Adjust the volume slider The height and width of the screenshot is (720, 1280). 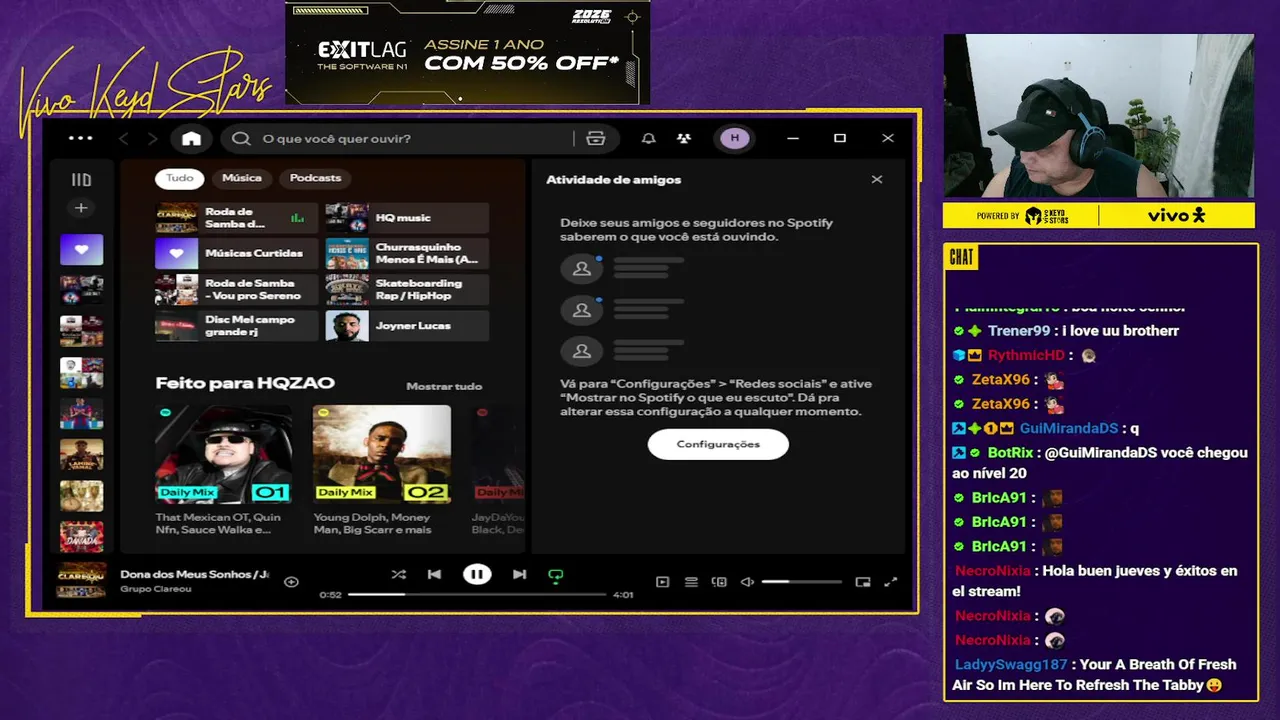tap(801, 582)
